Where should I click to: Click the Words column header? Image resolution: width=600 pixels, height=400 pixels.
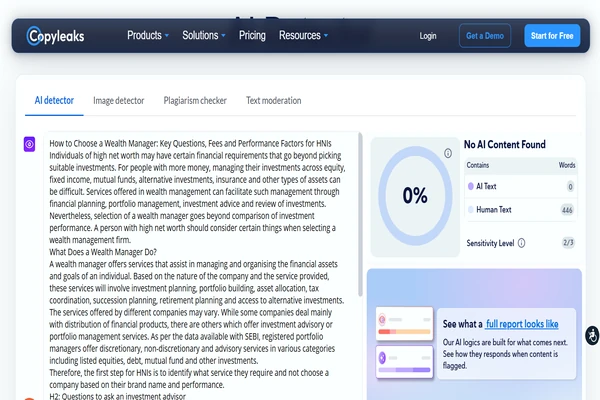pyautogui.click(x=567, y=165)
